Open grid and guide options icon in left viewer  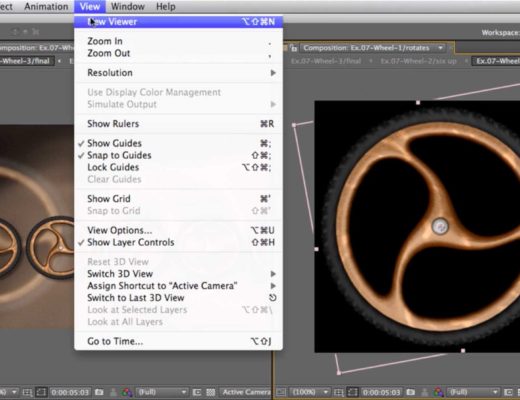(x=27, y=392)
